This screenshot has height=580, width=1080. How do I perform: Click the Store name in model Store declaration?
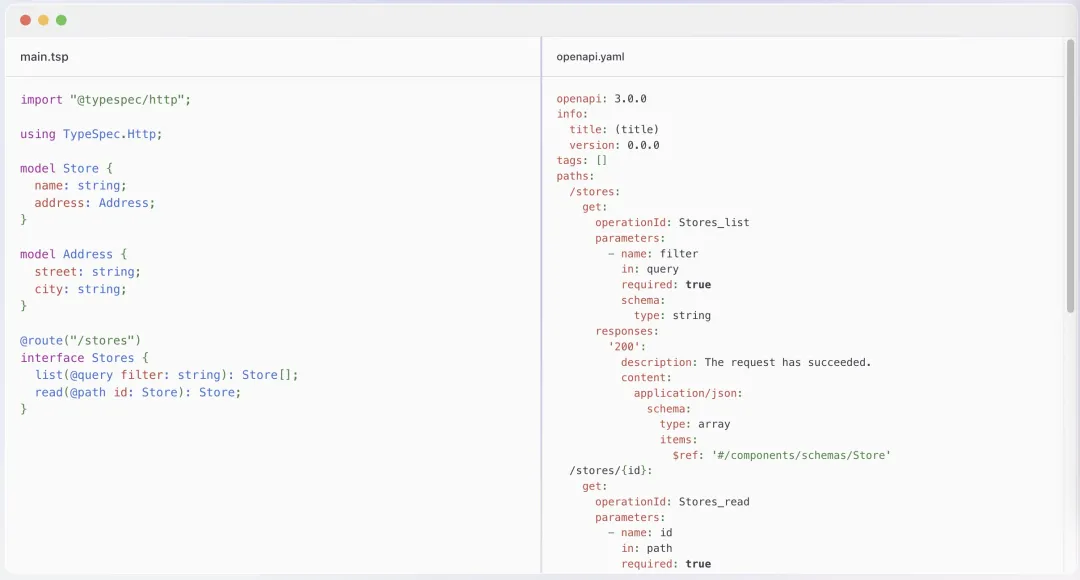(81, 169)
